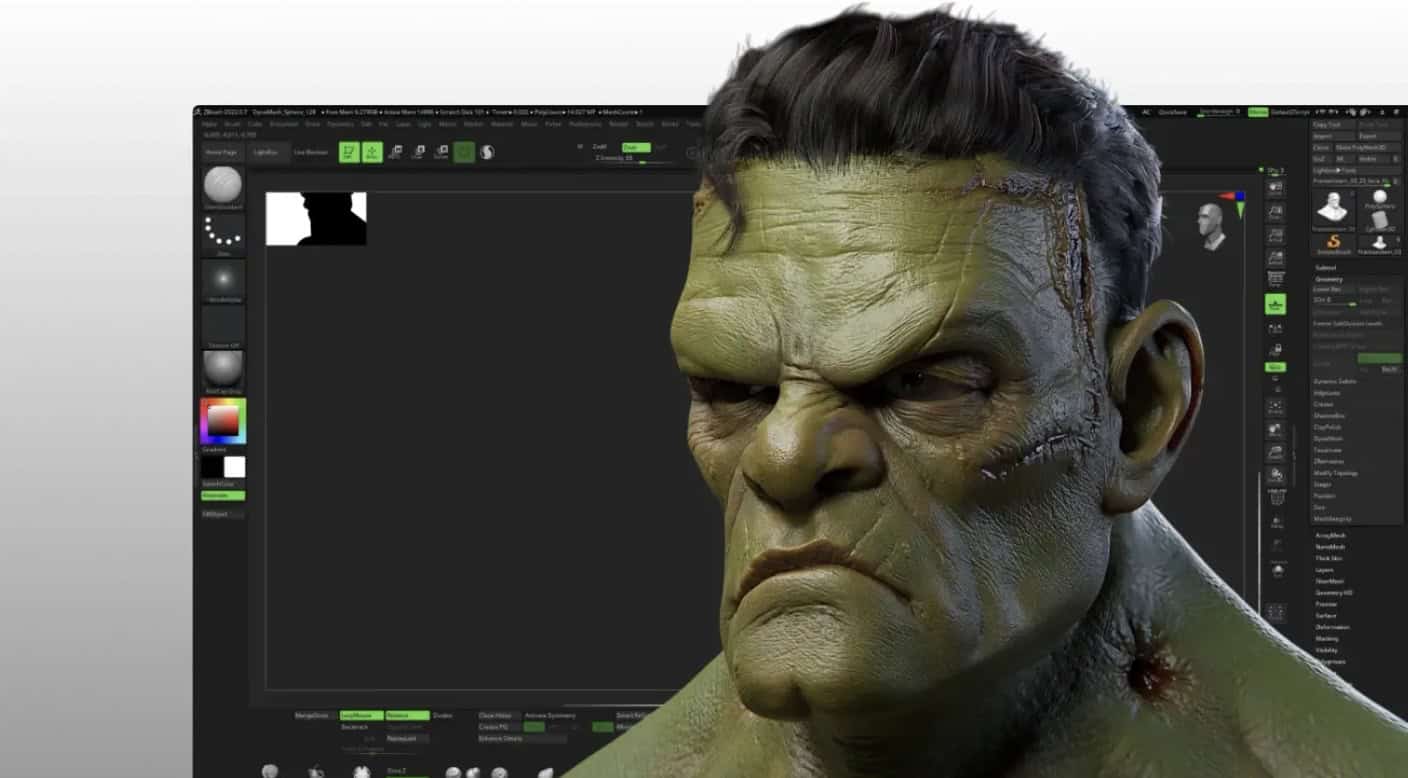Image resolution: width=1408 pixels, height=778 pixels.
Task: Click the BPR render icon on right shelf
Action: (x=1275, y=188)
